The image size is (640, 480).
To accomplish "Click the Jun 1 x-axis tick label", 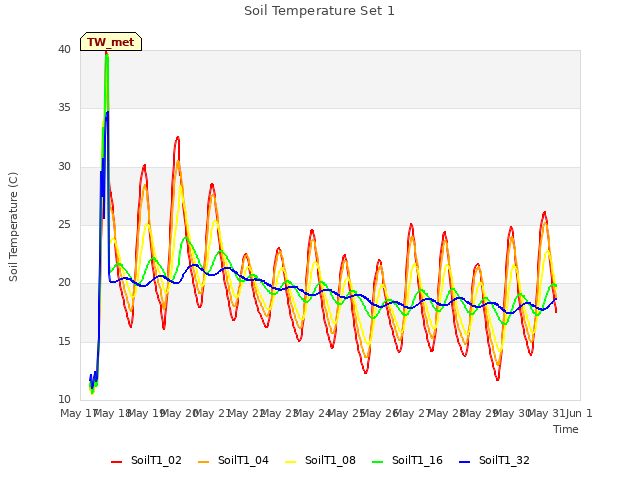I will click(579, 413).
